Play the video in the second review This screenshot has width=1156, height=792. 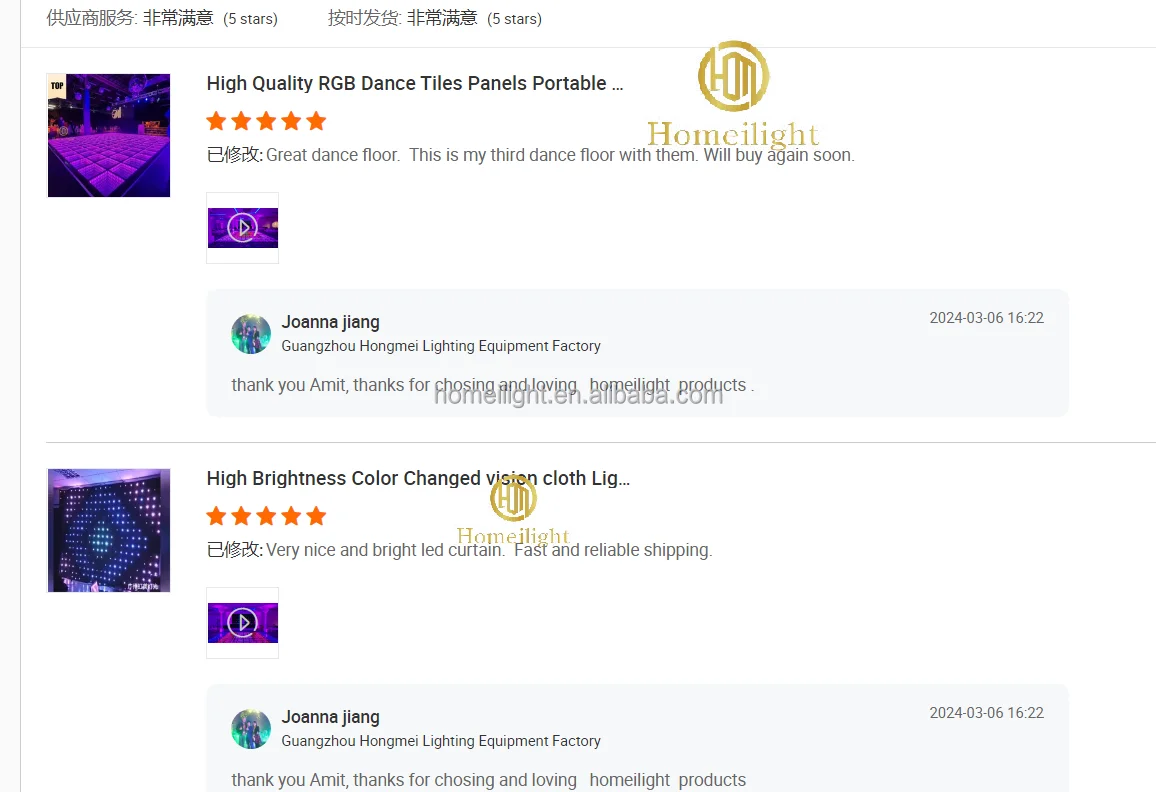[243, 623]
